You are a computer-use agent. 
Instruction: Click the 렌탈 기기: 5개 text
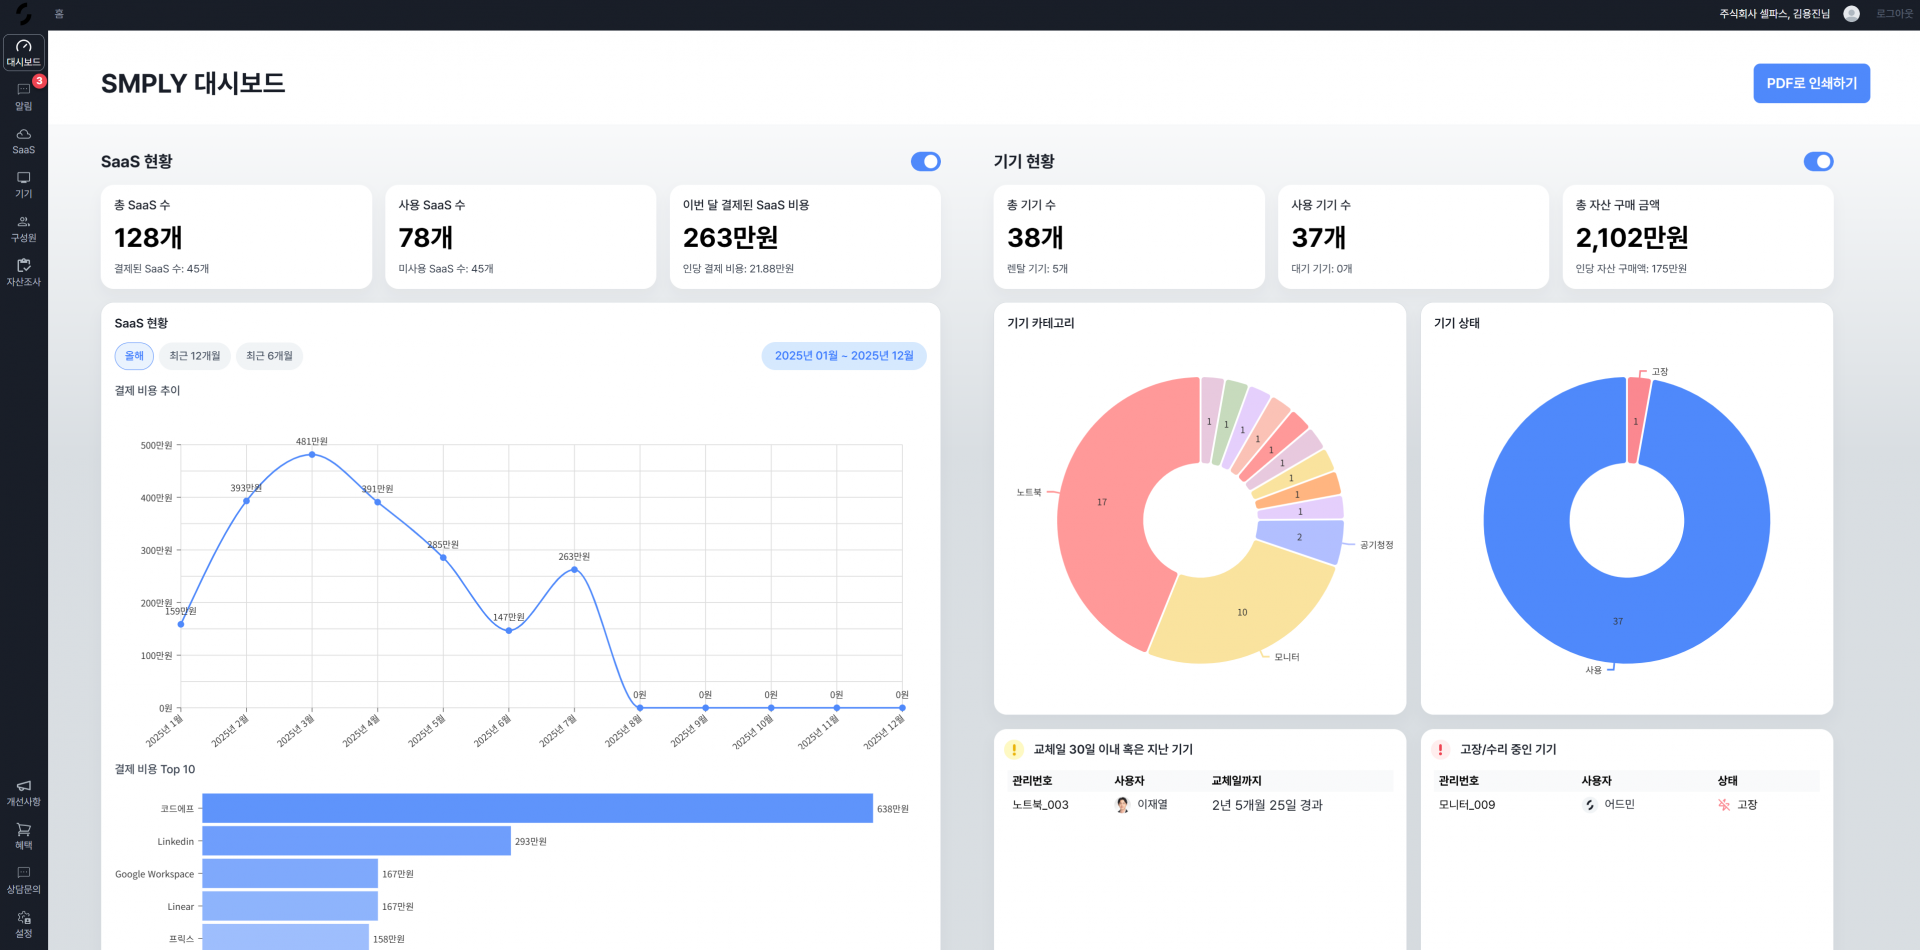1037,269
